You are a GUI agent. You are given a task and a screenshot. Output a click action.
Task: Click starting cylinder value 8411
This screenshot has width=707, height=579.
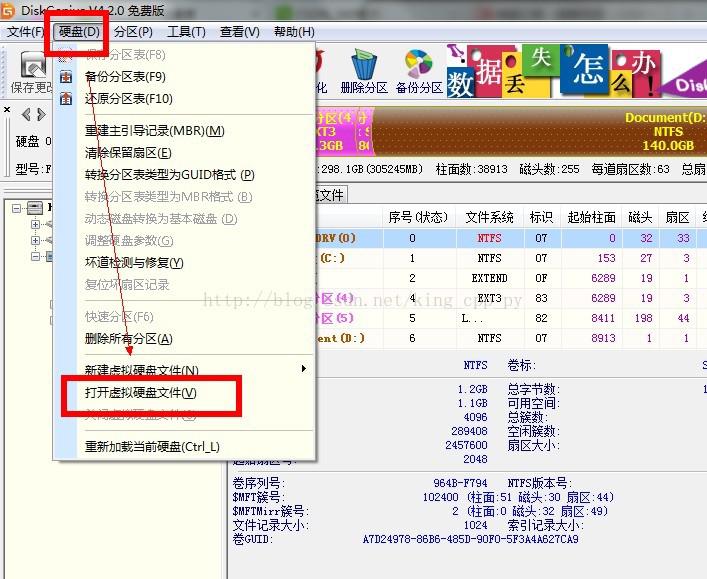pos(603,318)
